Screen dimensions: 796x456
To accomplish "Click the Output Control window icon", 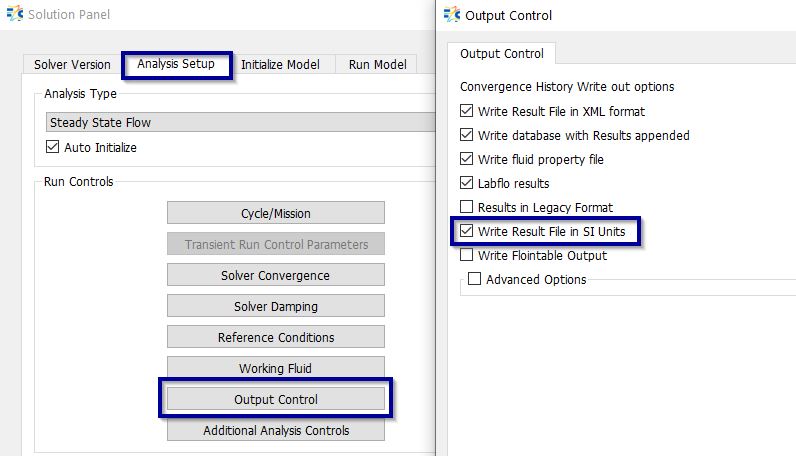I will [451, 15].
